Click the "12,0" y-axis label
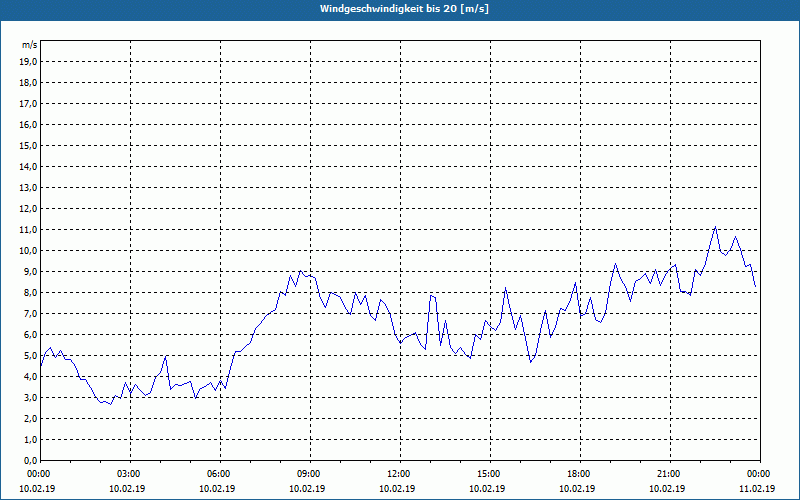800x500 pixels. pyautogui.click(x=28, y=209)
